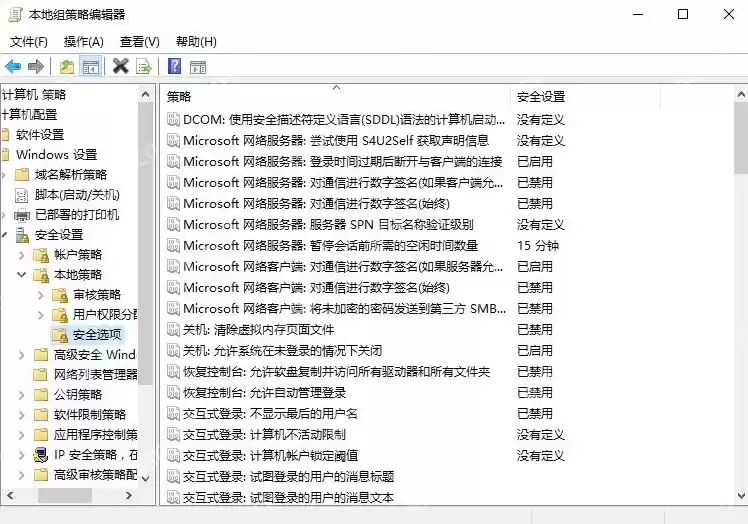
Task: Click the Export list toolbar icon
Action: [x=144, y=66]
